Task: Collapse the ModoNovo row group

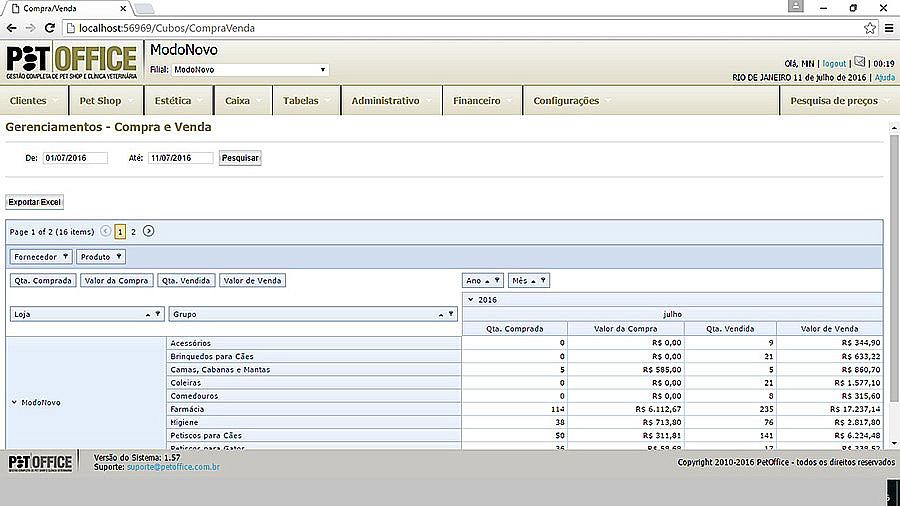Action: click(14, 403)
